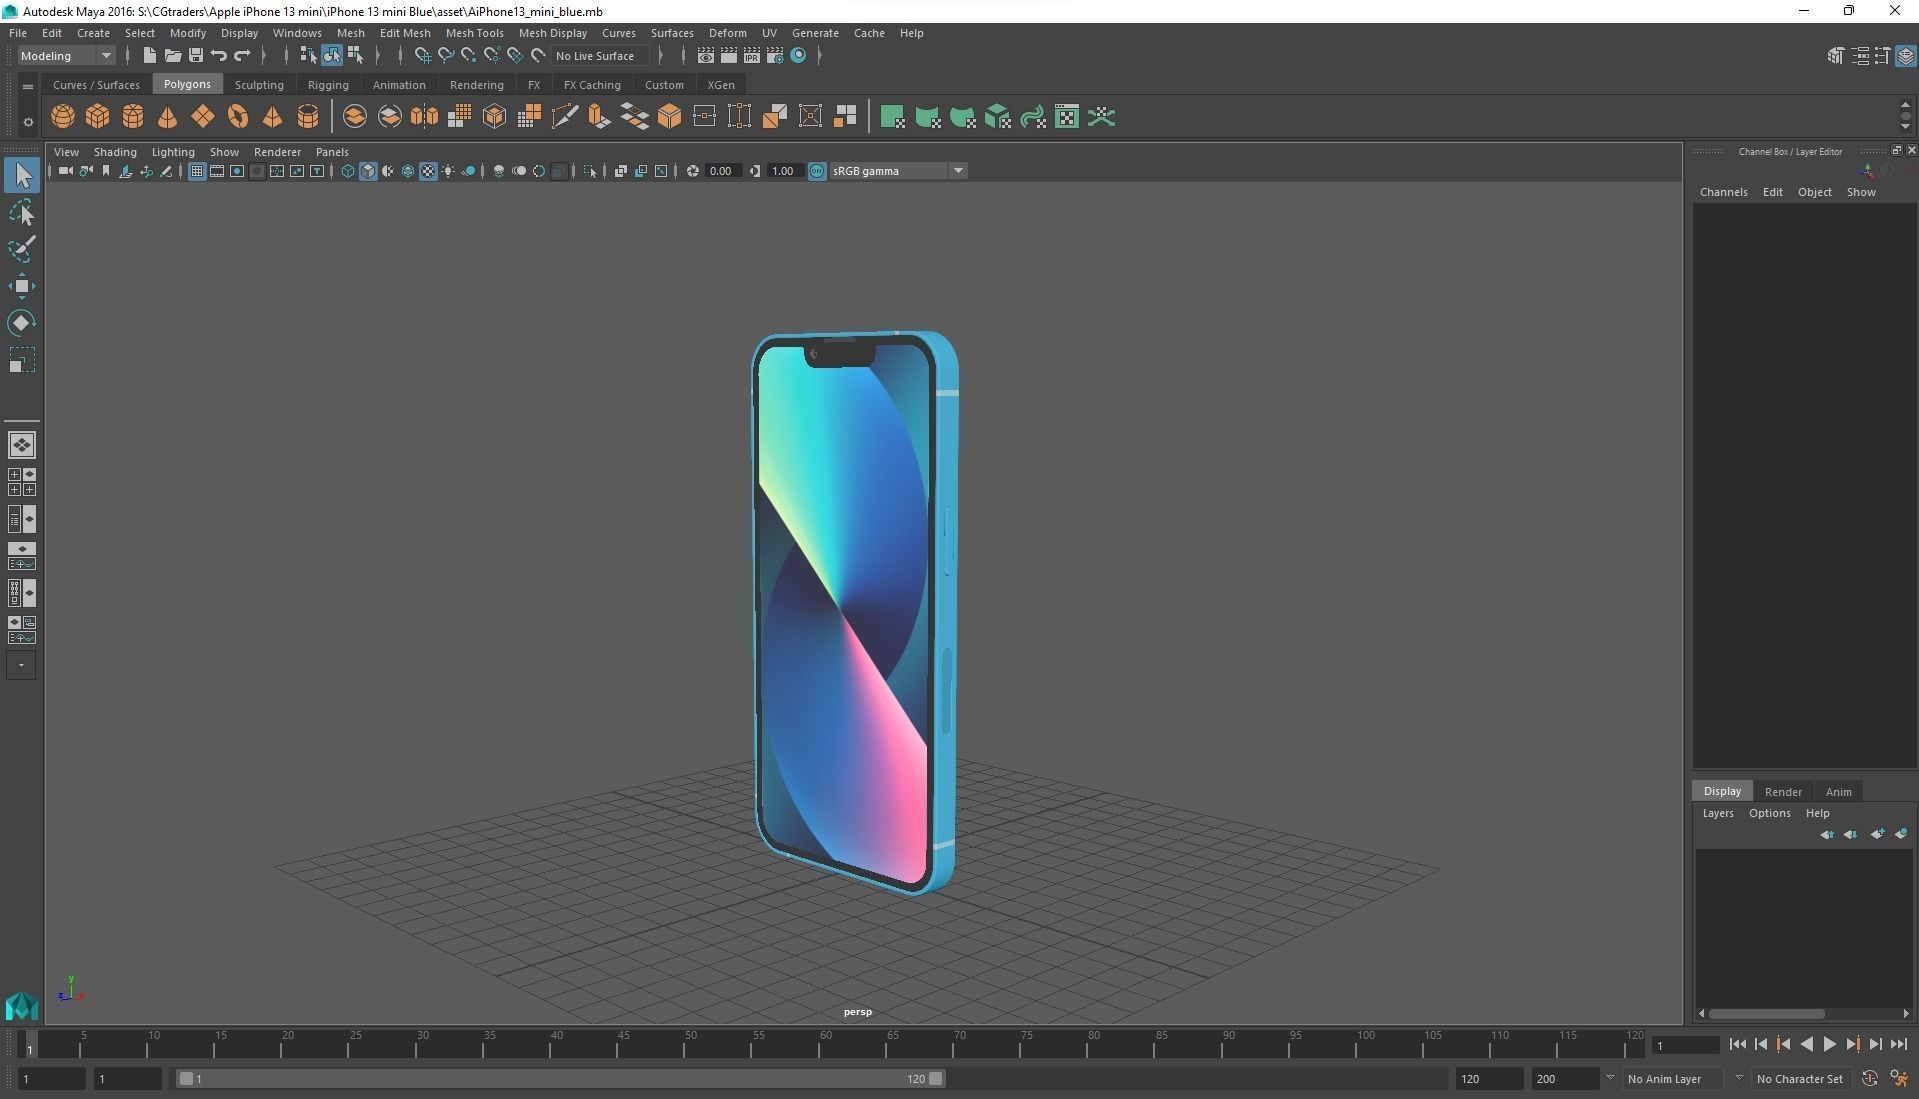1919x1099 pixels.
Task: Select the Paint Selection tool
Action: (x=22, y=249)
